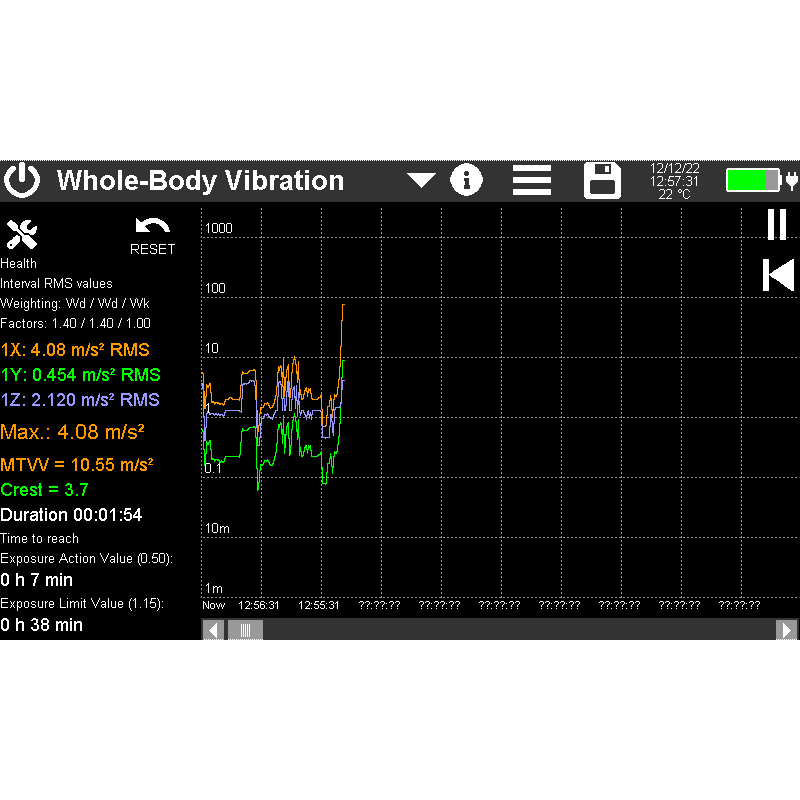800x800 pixels.
Task: Click the scrollbar left arrow
Action: tap(213, 630)
